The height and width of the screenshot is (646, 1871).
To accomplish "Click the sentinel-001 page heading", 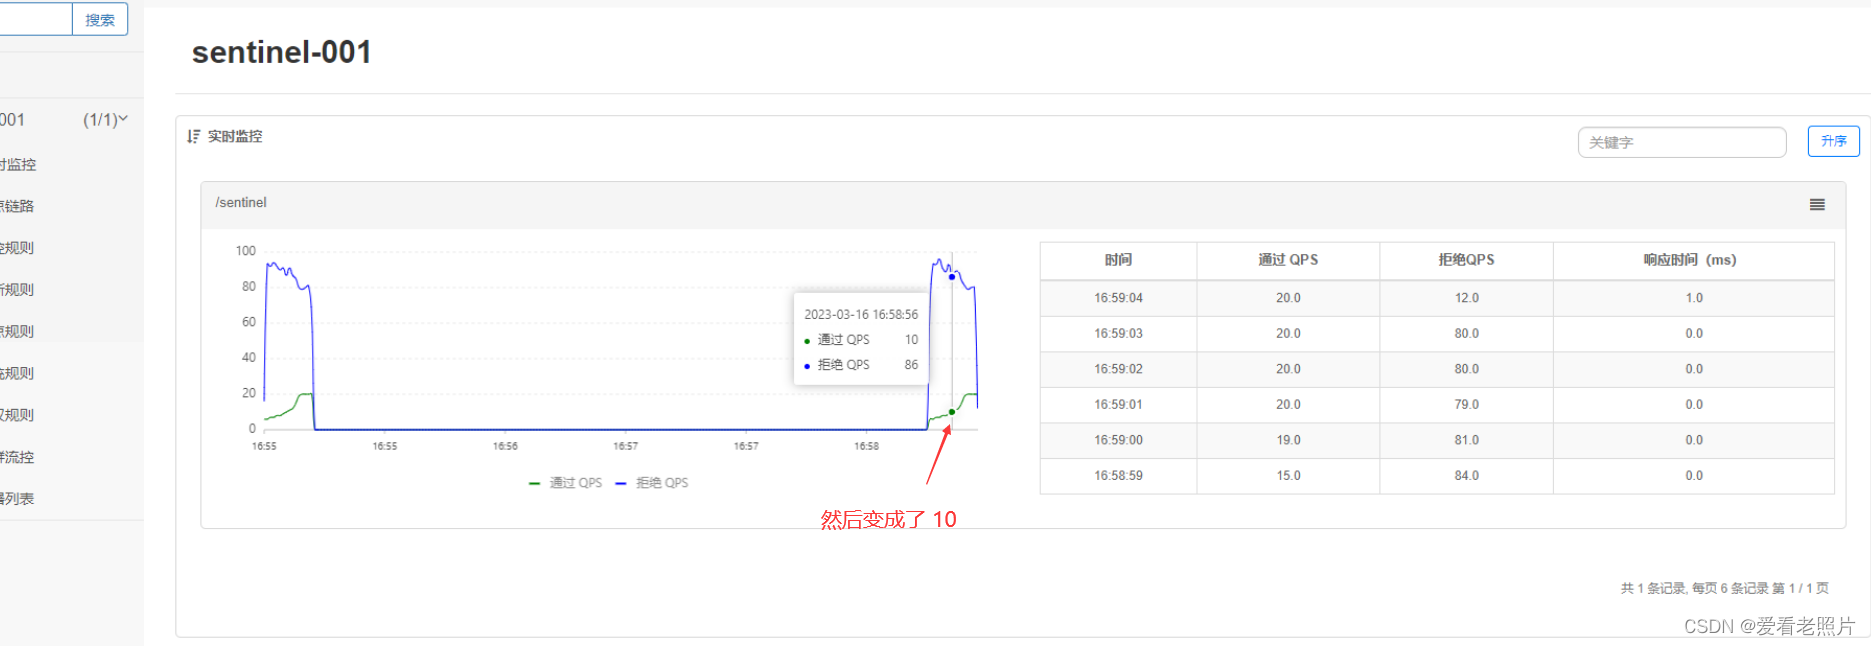I will 281,52.
